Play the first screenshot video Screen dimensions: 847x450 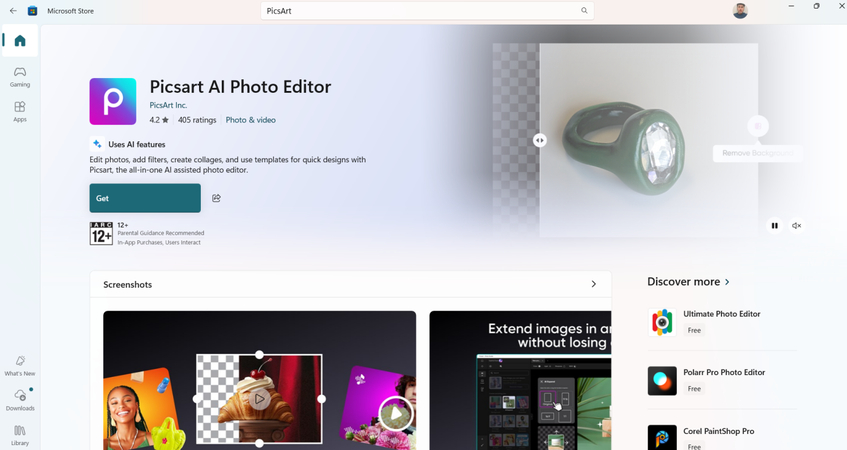point(259,398)
